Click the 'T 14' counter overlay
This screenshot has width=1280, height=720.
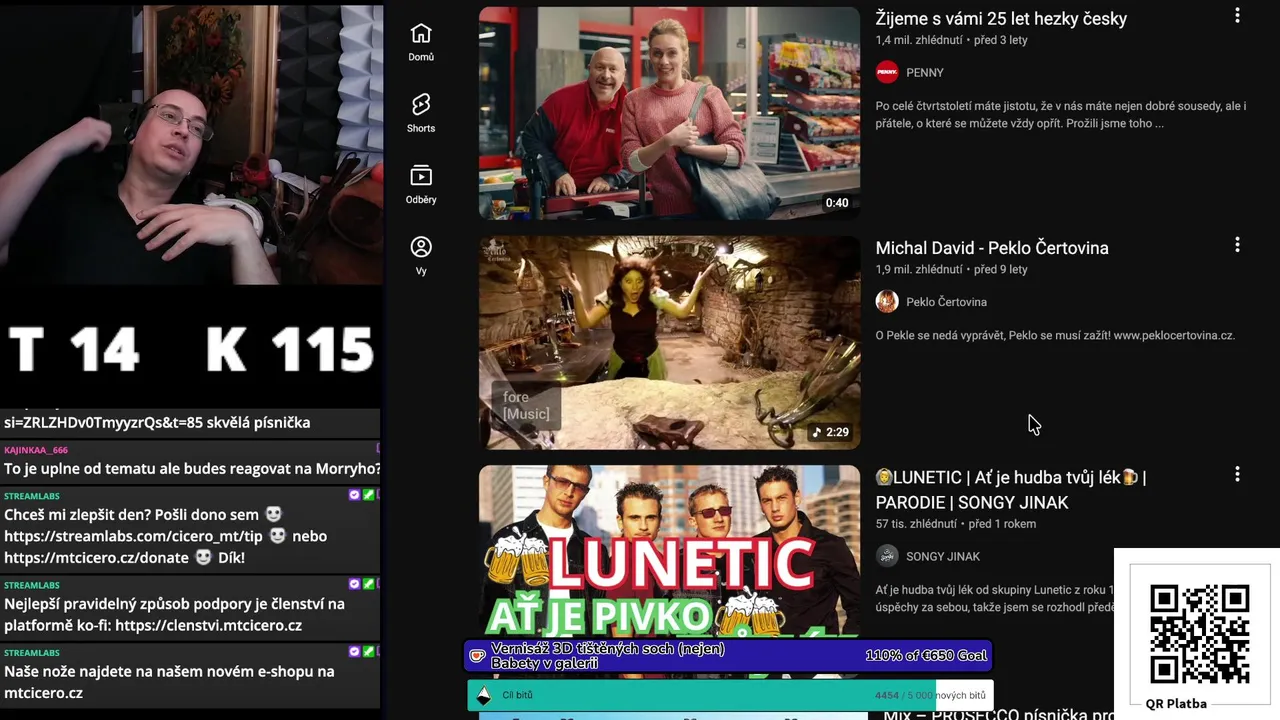click(x=73, y=350)
